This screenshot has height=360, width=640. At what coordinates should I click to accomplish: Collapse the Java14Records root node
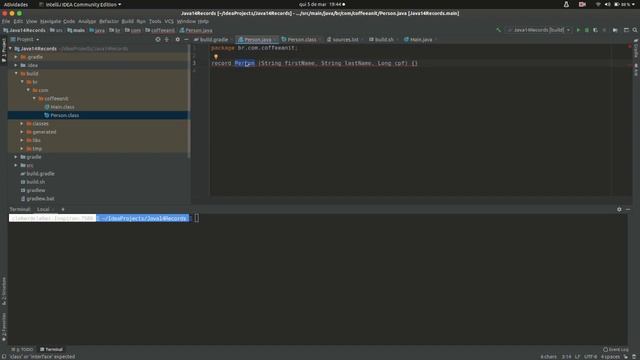pos(11,48)
